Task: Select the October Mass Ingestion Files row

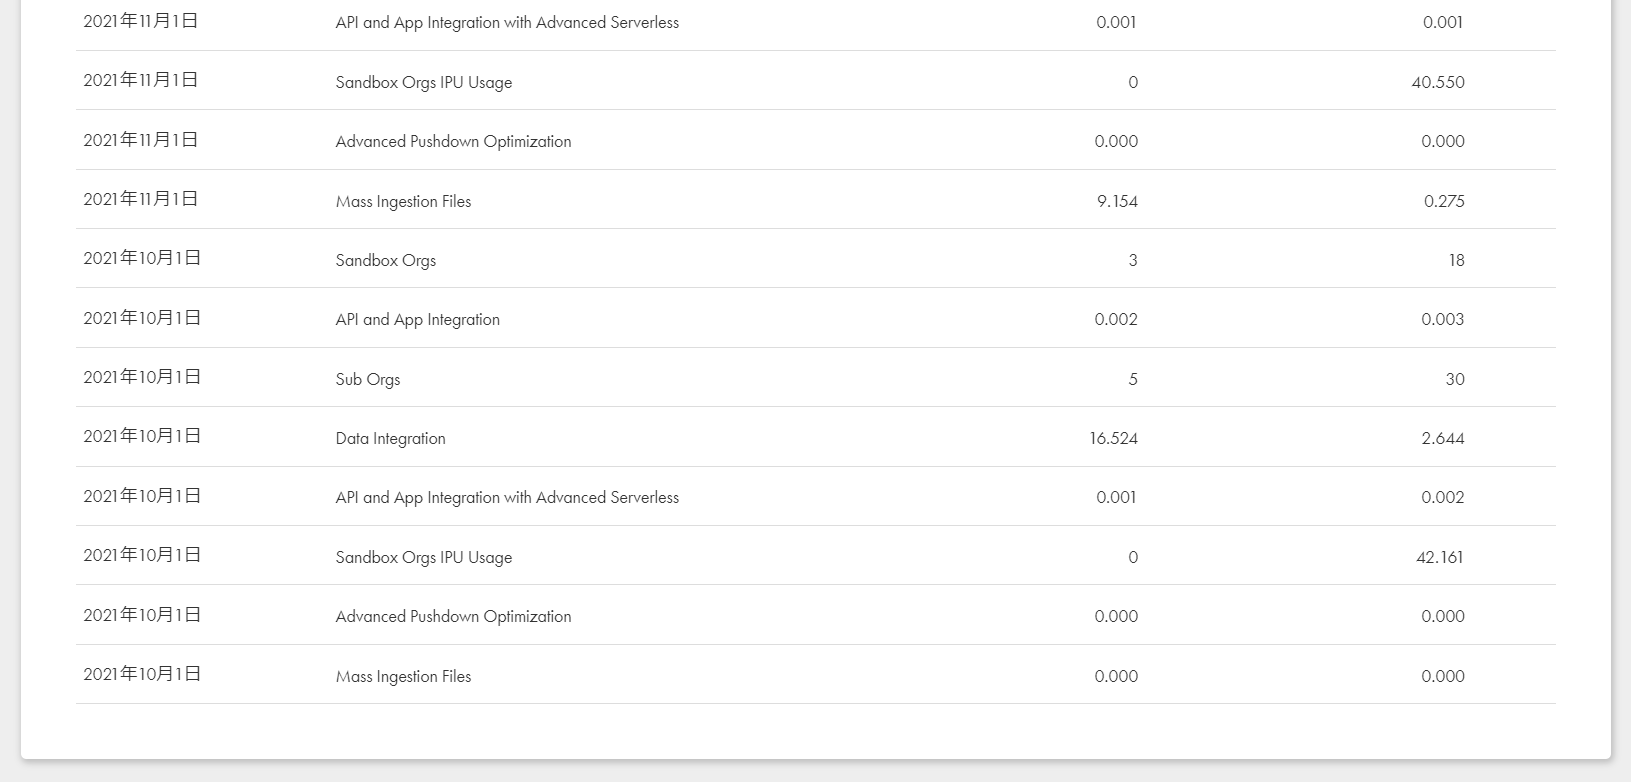Action: (x=815, y=675)
